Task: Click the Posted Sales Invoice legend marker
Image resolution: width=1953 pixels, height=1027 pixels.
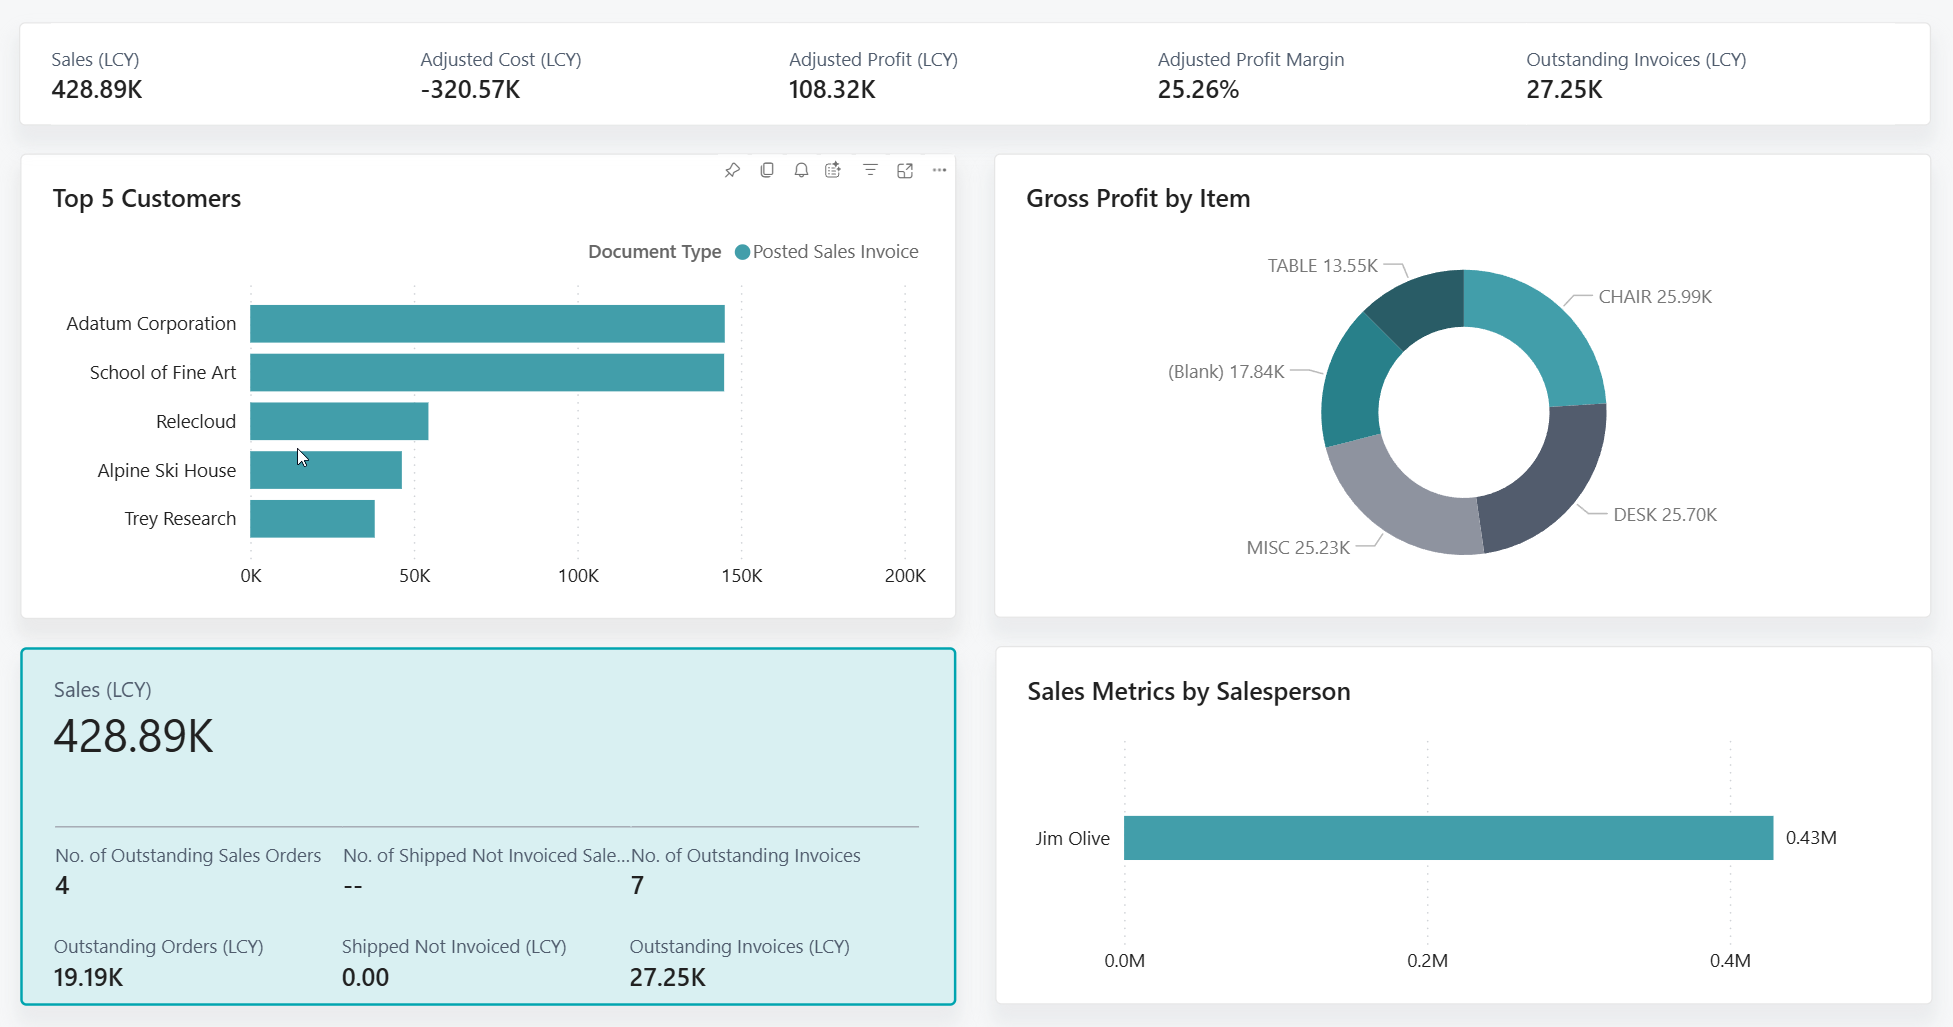Action: [x=742, y=252]
